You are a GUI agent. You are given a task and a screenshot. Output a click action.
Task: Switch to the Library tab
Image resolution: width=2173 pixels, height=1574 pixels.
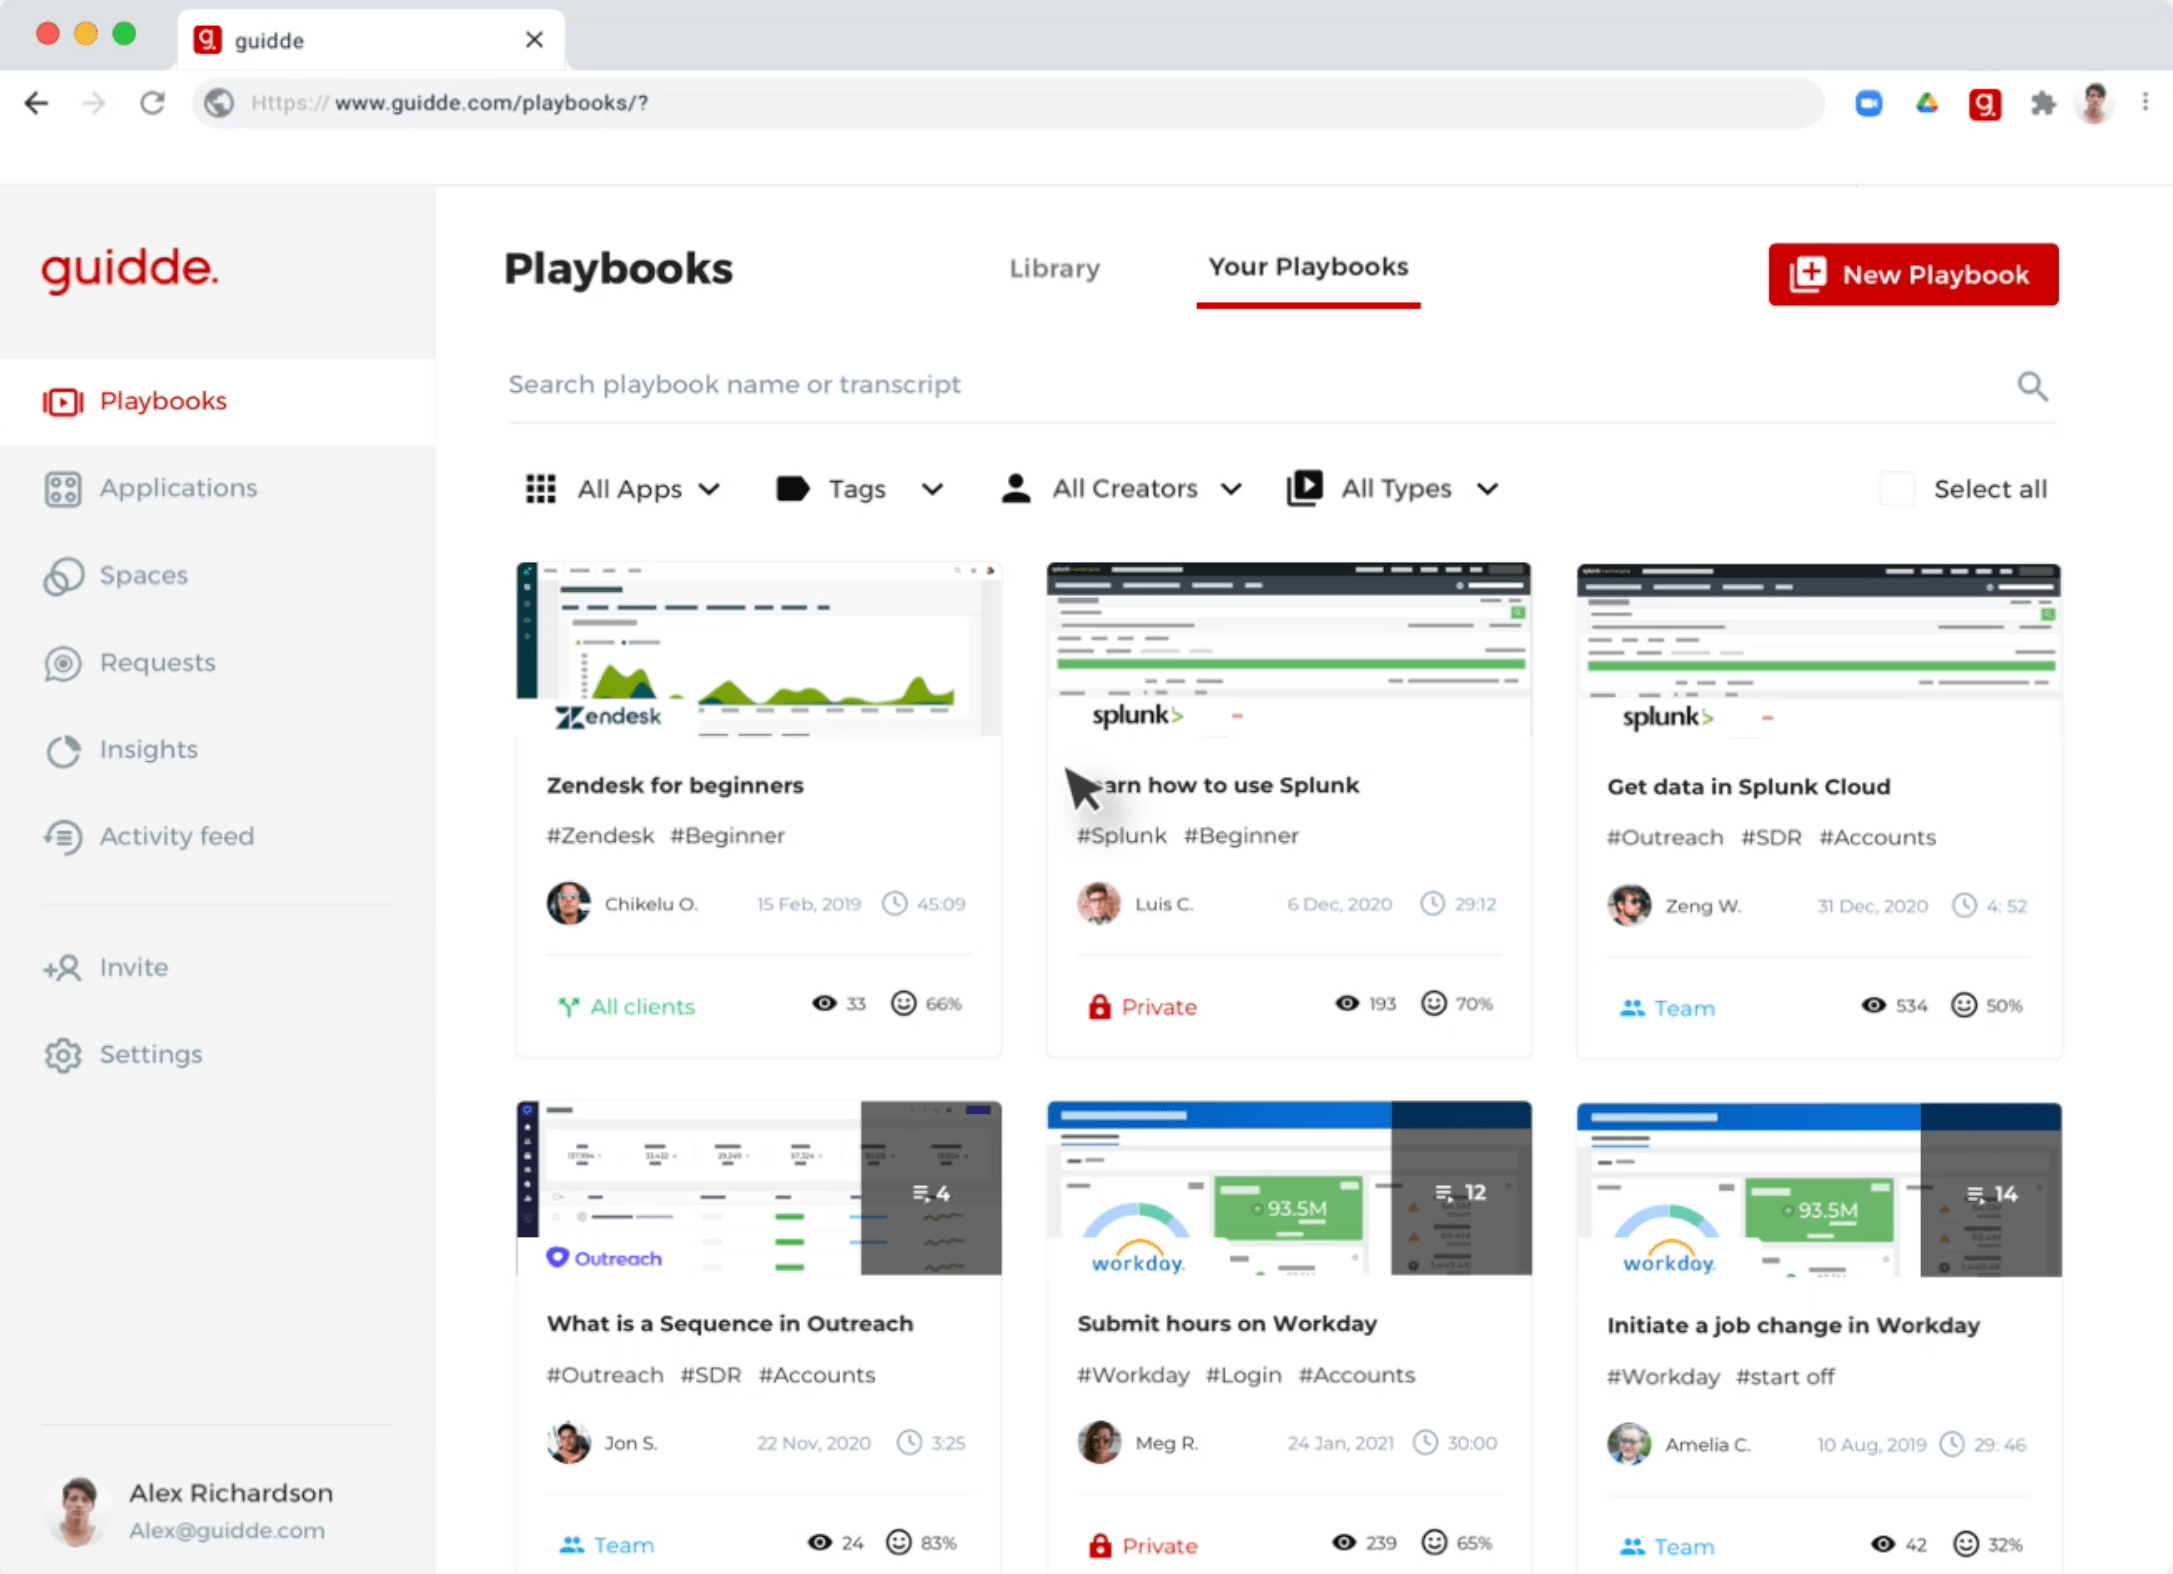pyautogui.click(x=1054, y=268)
